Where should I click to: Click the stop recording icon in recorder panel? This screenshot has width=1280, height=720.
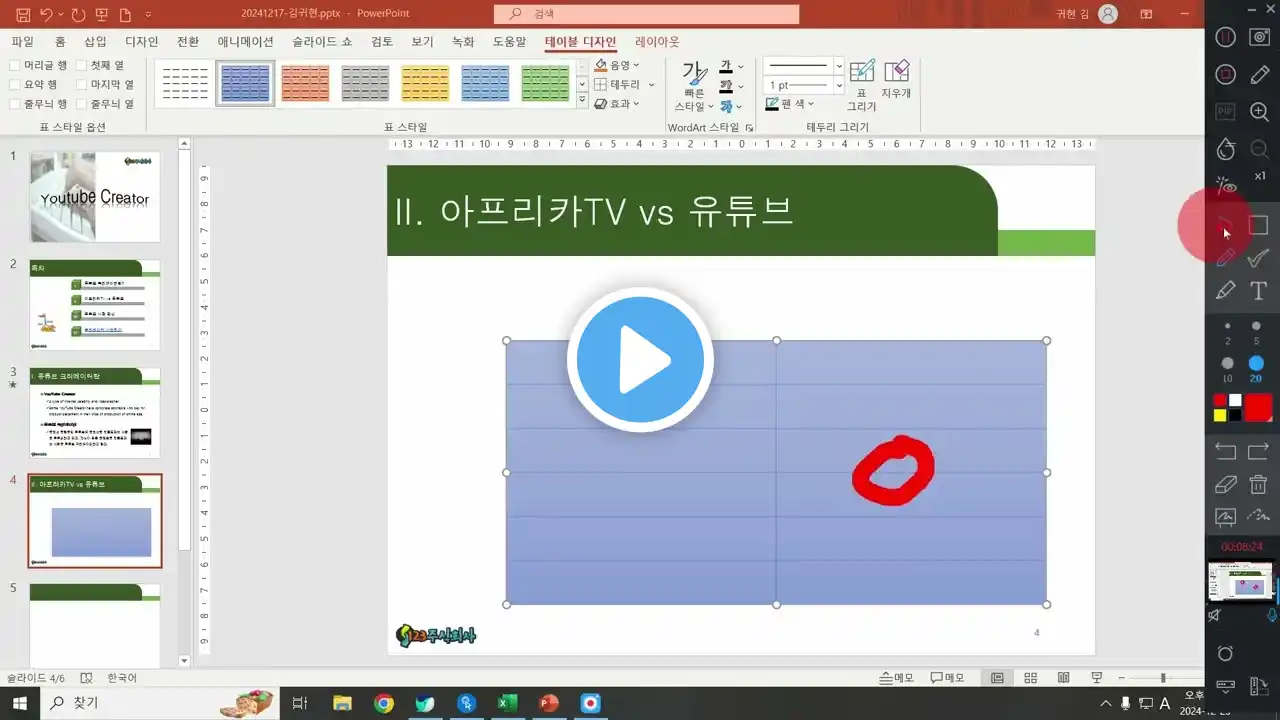(1226, 75)
